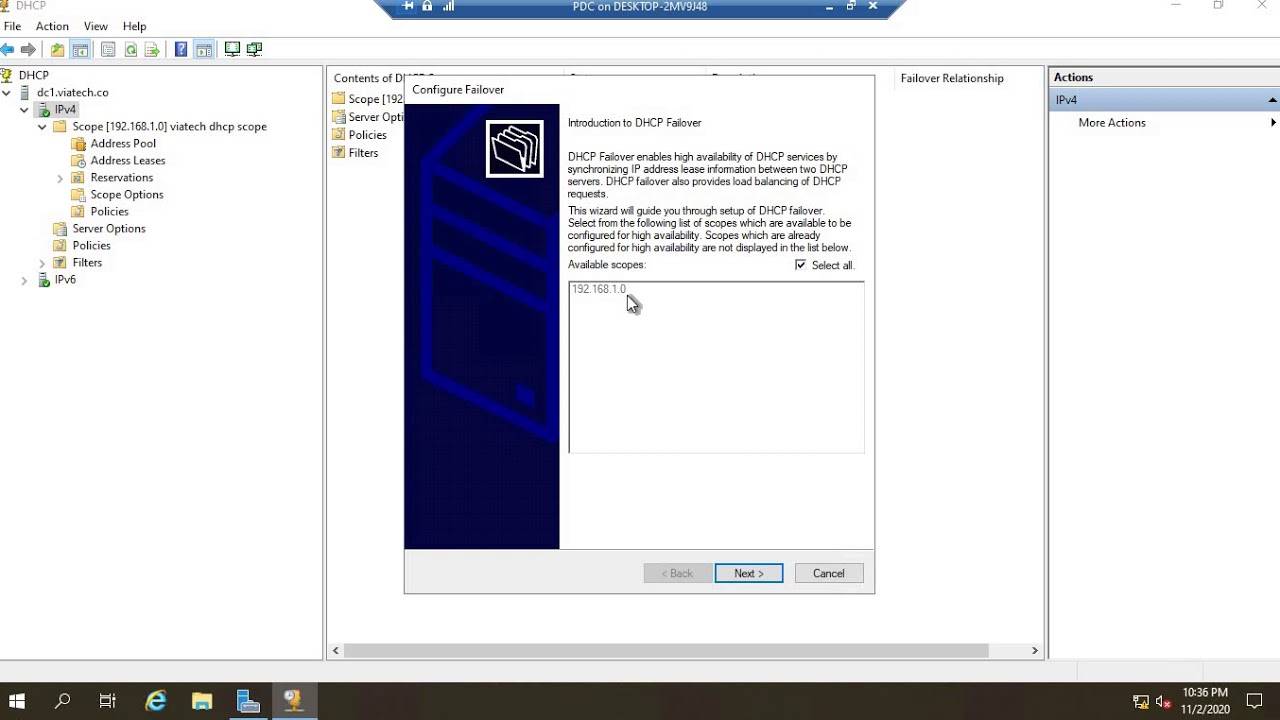
Task: Expand the Reservations node
Action: tap(60, 178)
